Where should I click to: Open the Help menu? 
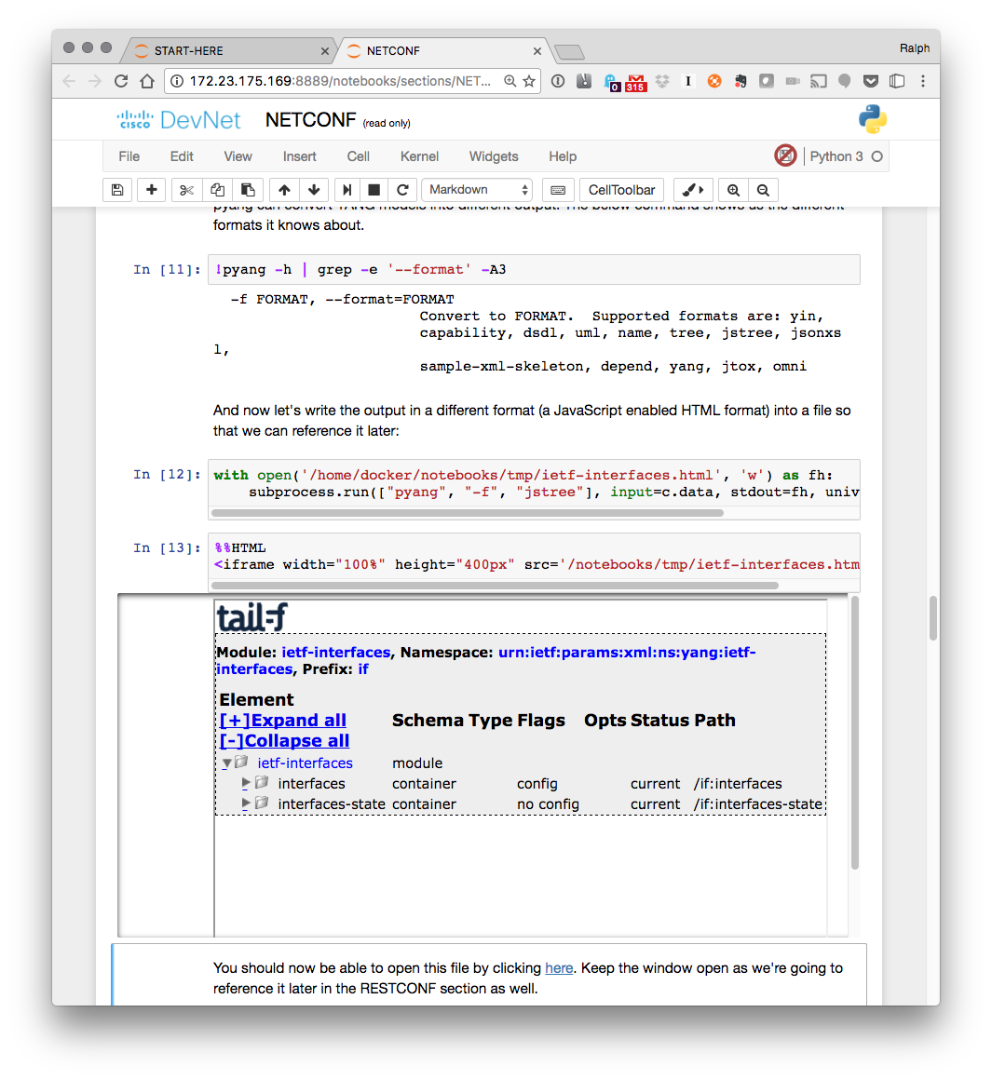point(563,156)
